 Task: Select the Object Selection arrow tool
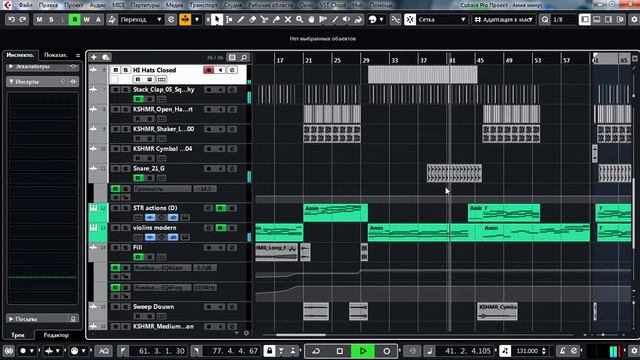217,20
